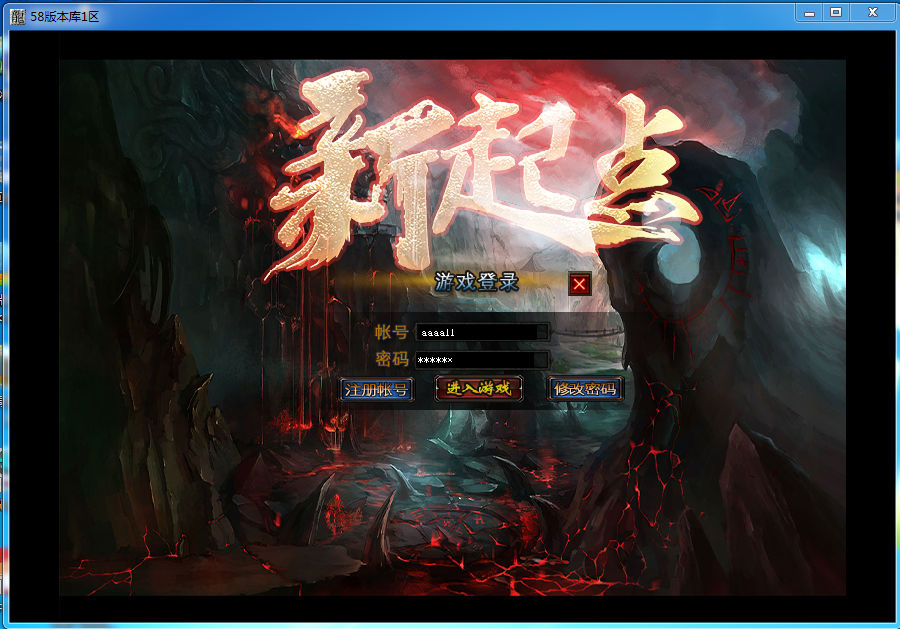
Task: Minimize the 58版本库1区 window
Action: [x=810, y=13]
